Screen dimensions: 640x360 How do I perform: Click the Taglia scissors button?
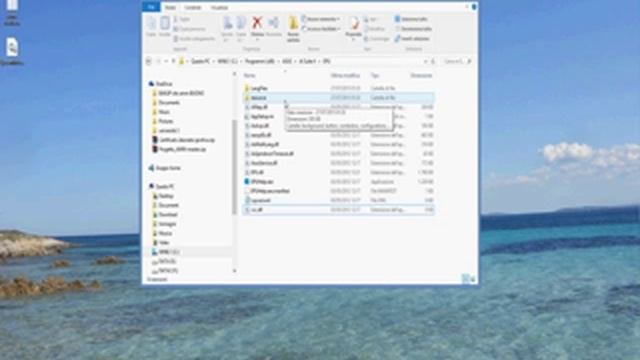pyautogui.click(x=182, y=19)
